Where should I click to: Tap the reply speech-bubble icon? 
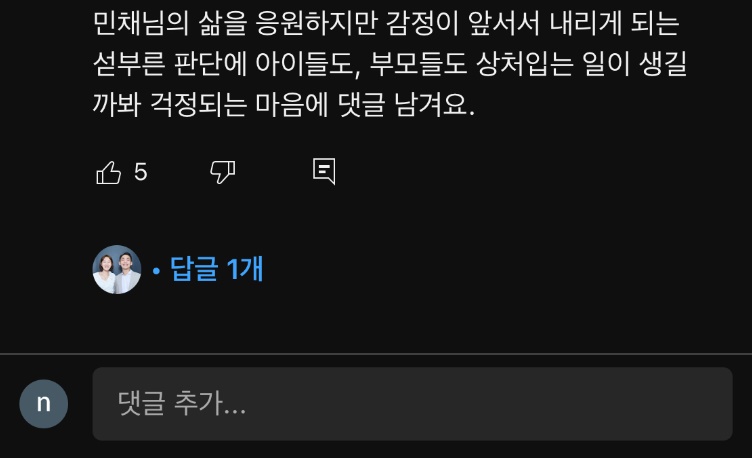tap(324, 171)
